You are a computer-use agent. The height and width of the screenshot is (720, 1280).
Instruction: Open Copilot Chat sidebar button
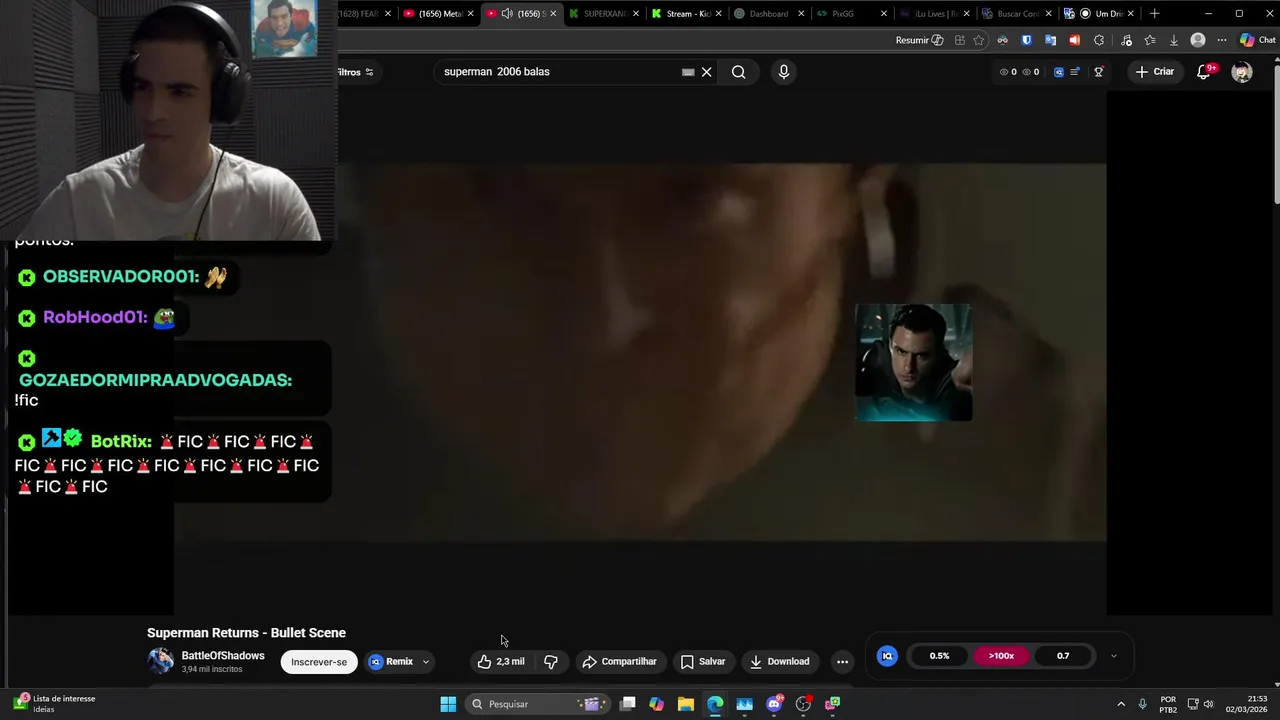click(x=1258, y=40)
